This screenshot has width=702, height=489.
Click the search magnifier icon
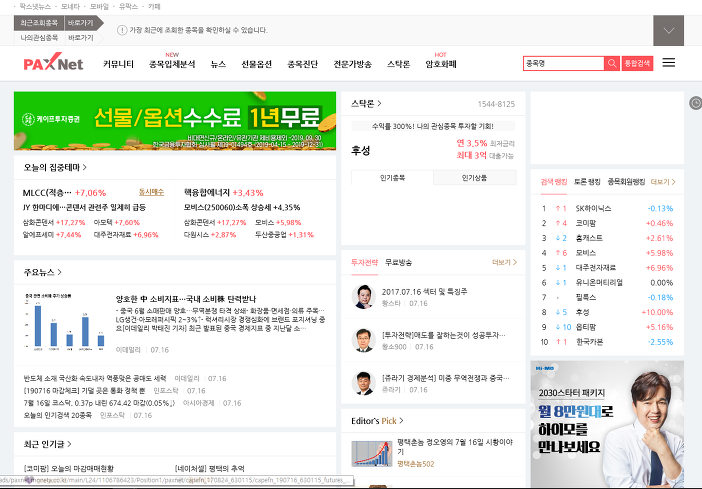[x=612, y=64]
